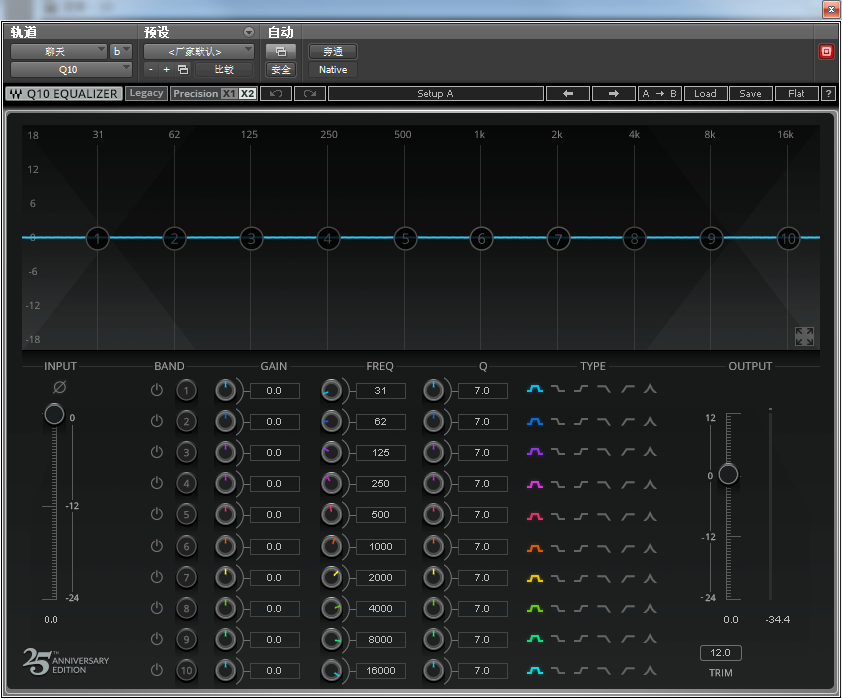
Task: Click band 6 frequency knob
Action: (x=331, y=547)
